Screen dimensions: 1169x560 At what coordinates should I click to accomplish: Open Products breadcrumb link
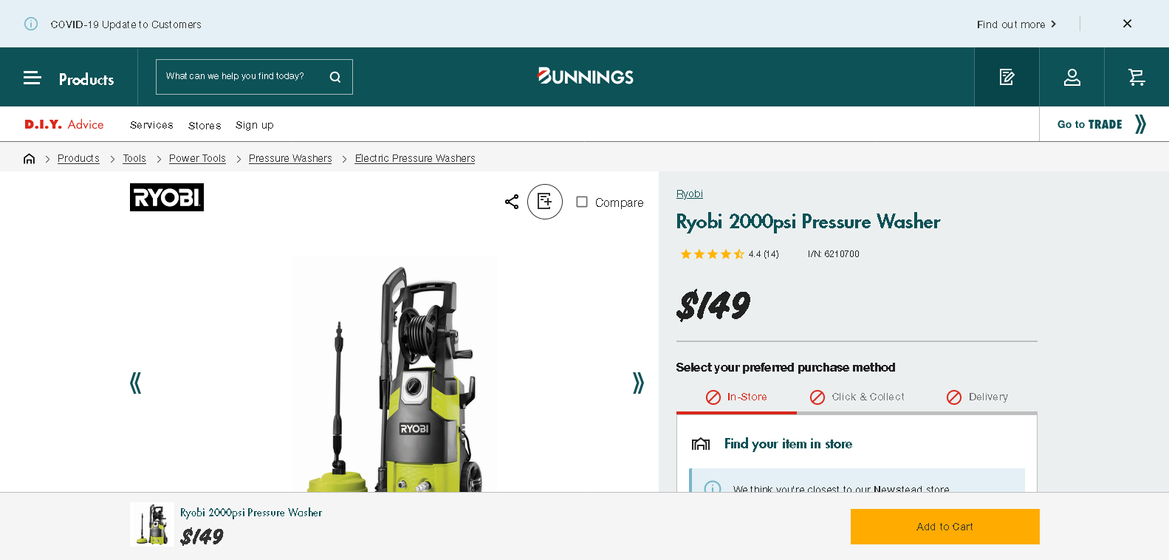pos(78,159)
